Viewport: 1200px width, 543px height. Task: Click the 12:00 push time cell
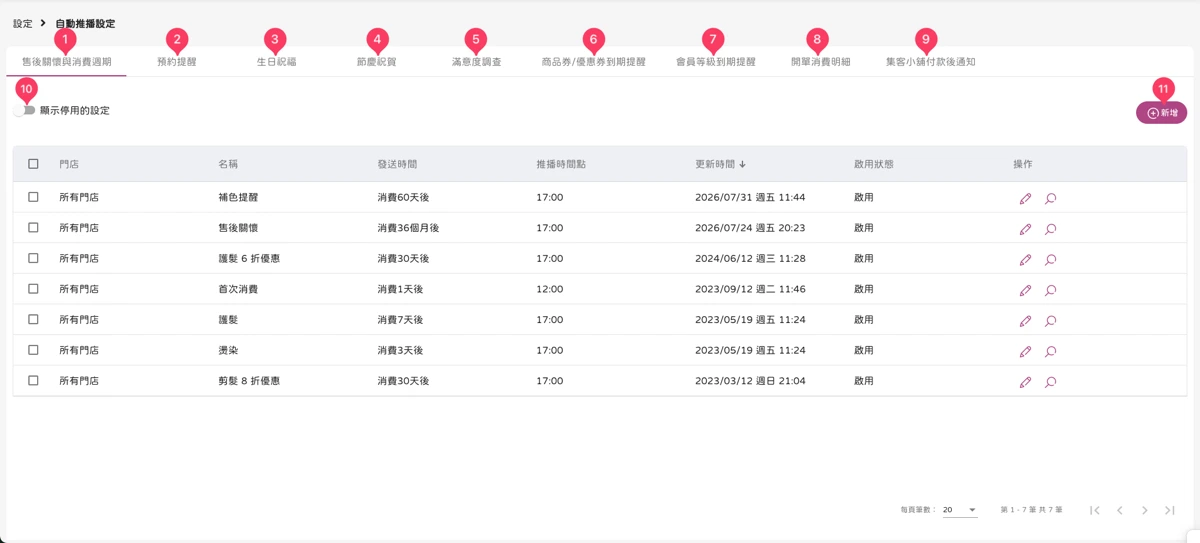(x=549, y=289)
